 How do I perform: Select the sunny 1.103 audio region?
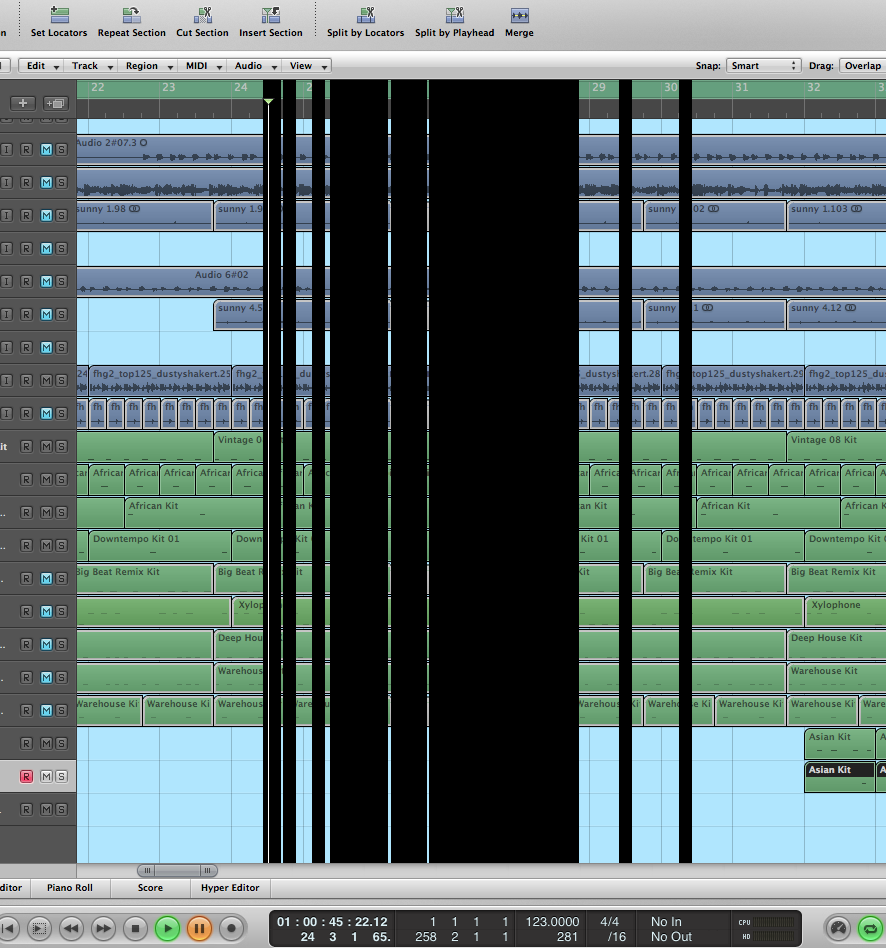pyautogui.click(x=836, y=215)
